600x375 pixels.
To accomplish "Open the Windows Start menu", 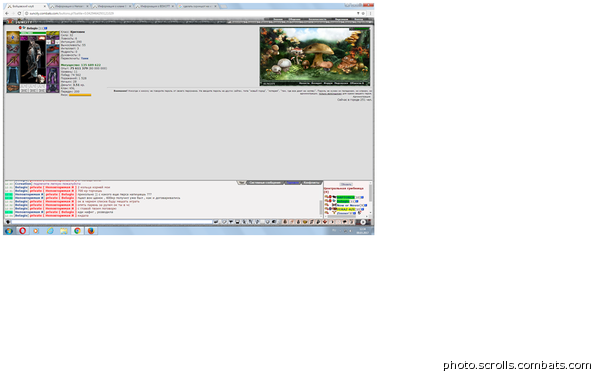I will tap(9, 231).
